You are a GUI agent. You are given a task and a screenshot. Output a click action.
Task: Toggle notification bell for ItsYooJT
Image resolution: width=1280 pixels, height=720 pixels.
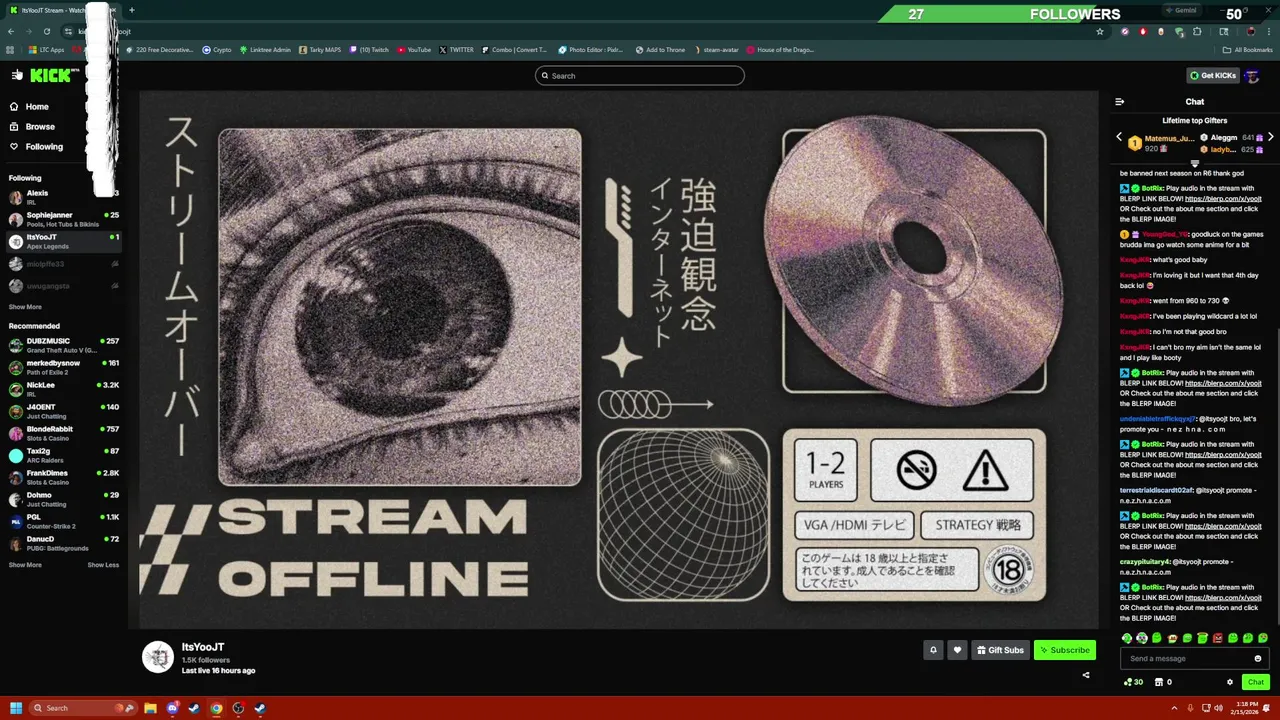click(933, 650)
